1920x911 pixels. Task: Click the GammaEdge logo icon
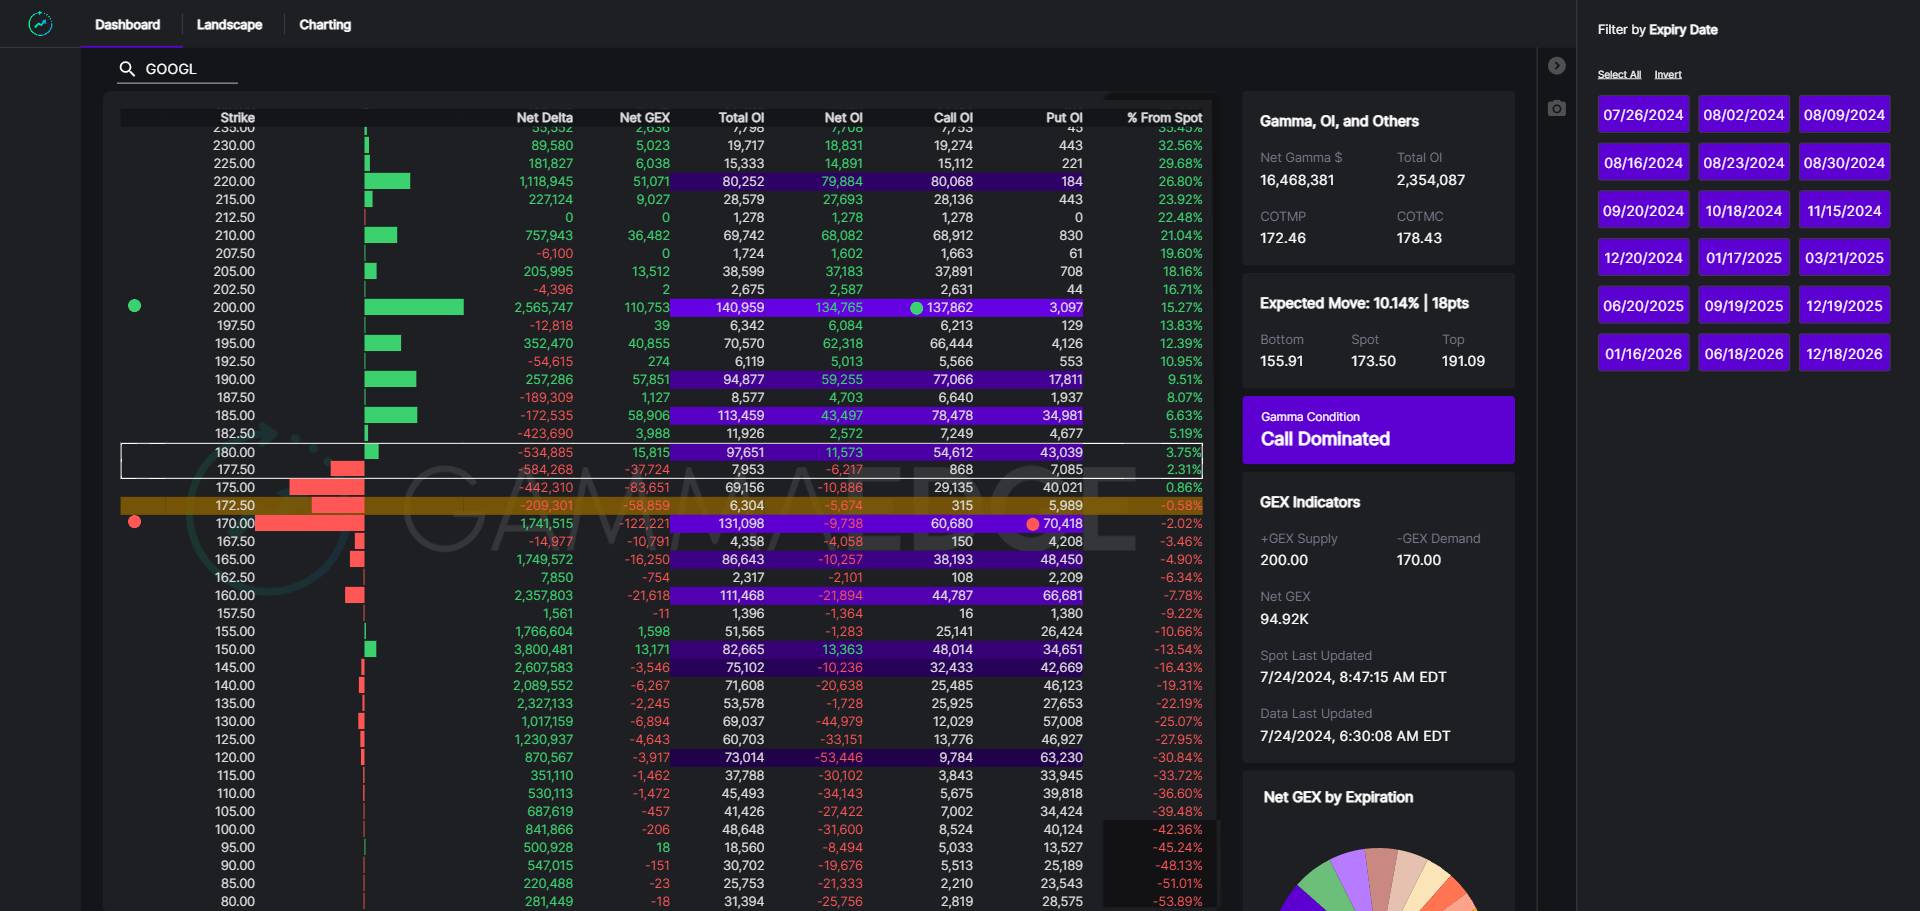(40, 24)
